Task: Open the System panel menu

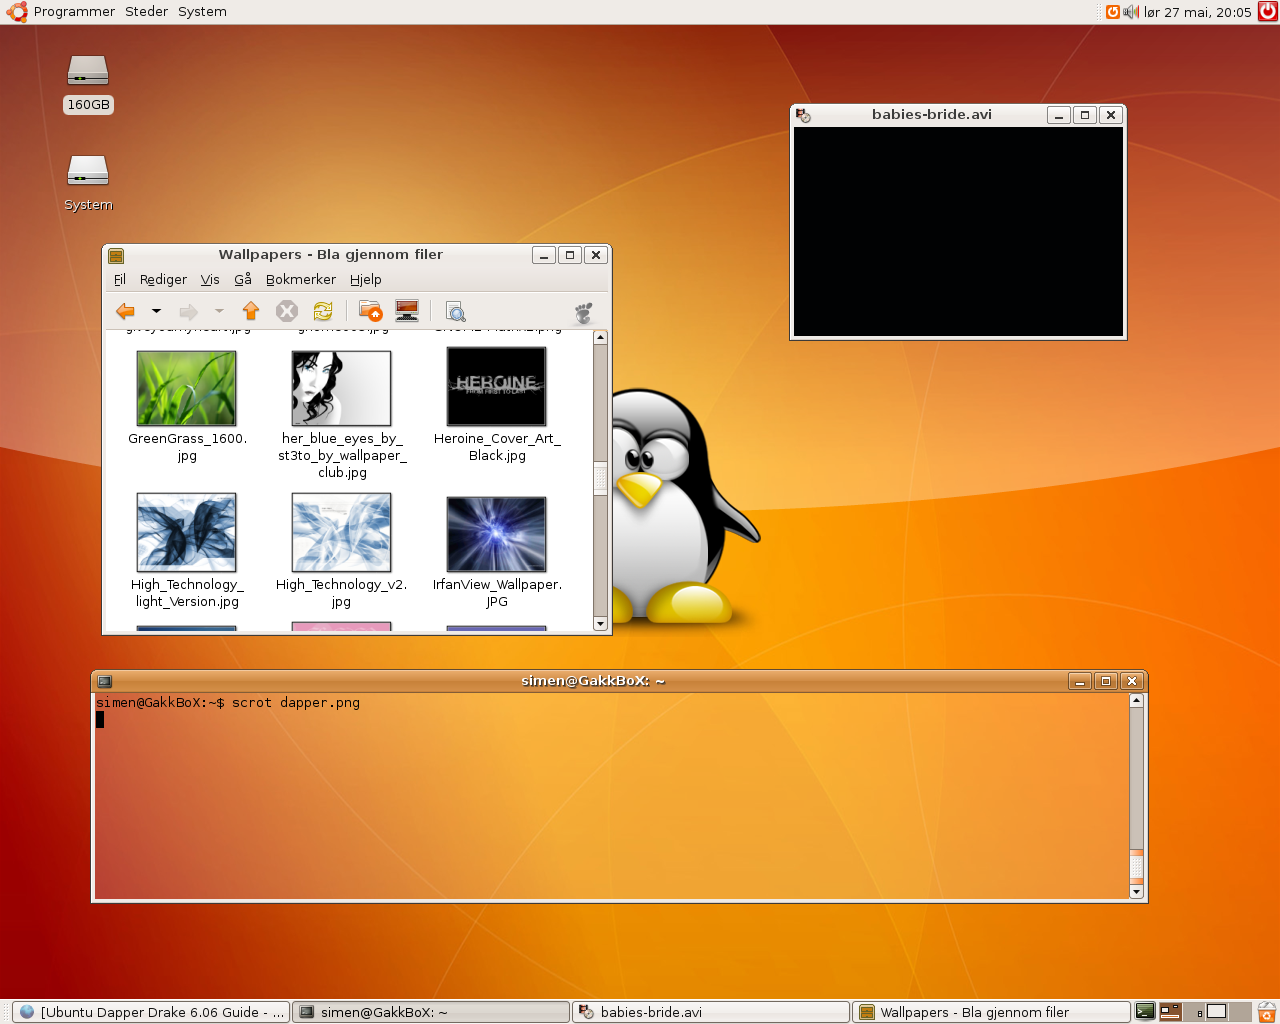Action: pos(202,12)
